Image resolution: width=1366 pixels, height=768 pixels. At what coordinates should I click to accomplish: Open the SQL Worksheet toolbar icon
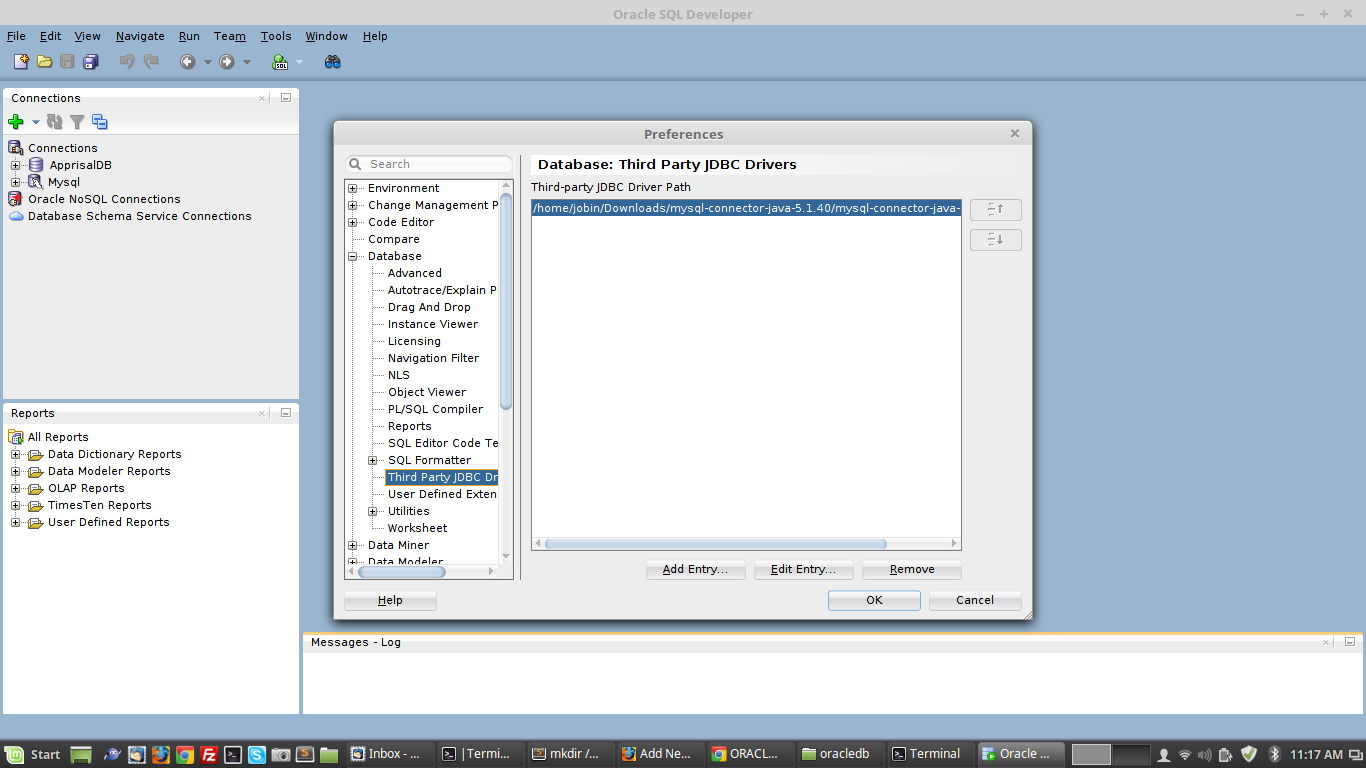pyautogui.click(x=280, y=62)
